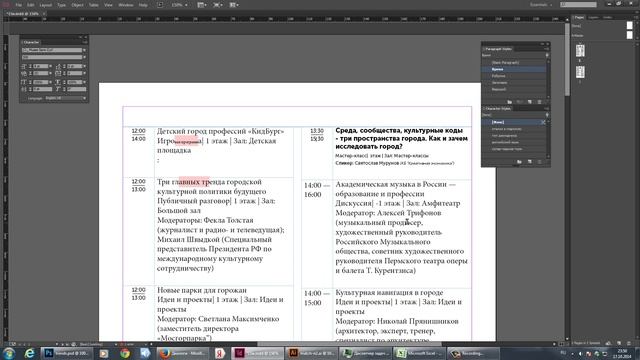Click the skew icon in Character panel
640x360 pixels.
[58, 89]
